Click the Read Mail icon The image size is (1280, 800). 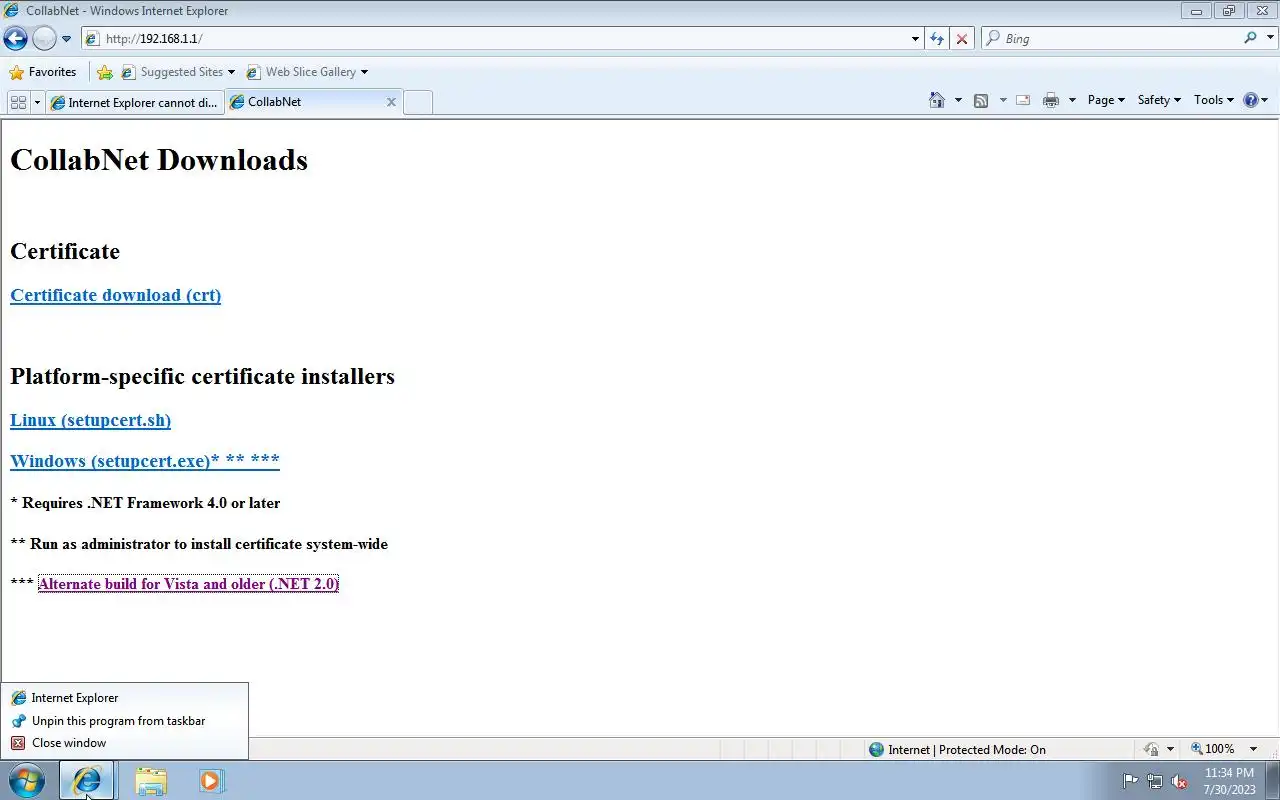click(1023, 100)
